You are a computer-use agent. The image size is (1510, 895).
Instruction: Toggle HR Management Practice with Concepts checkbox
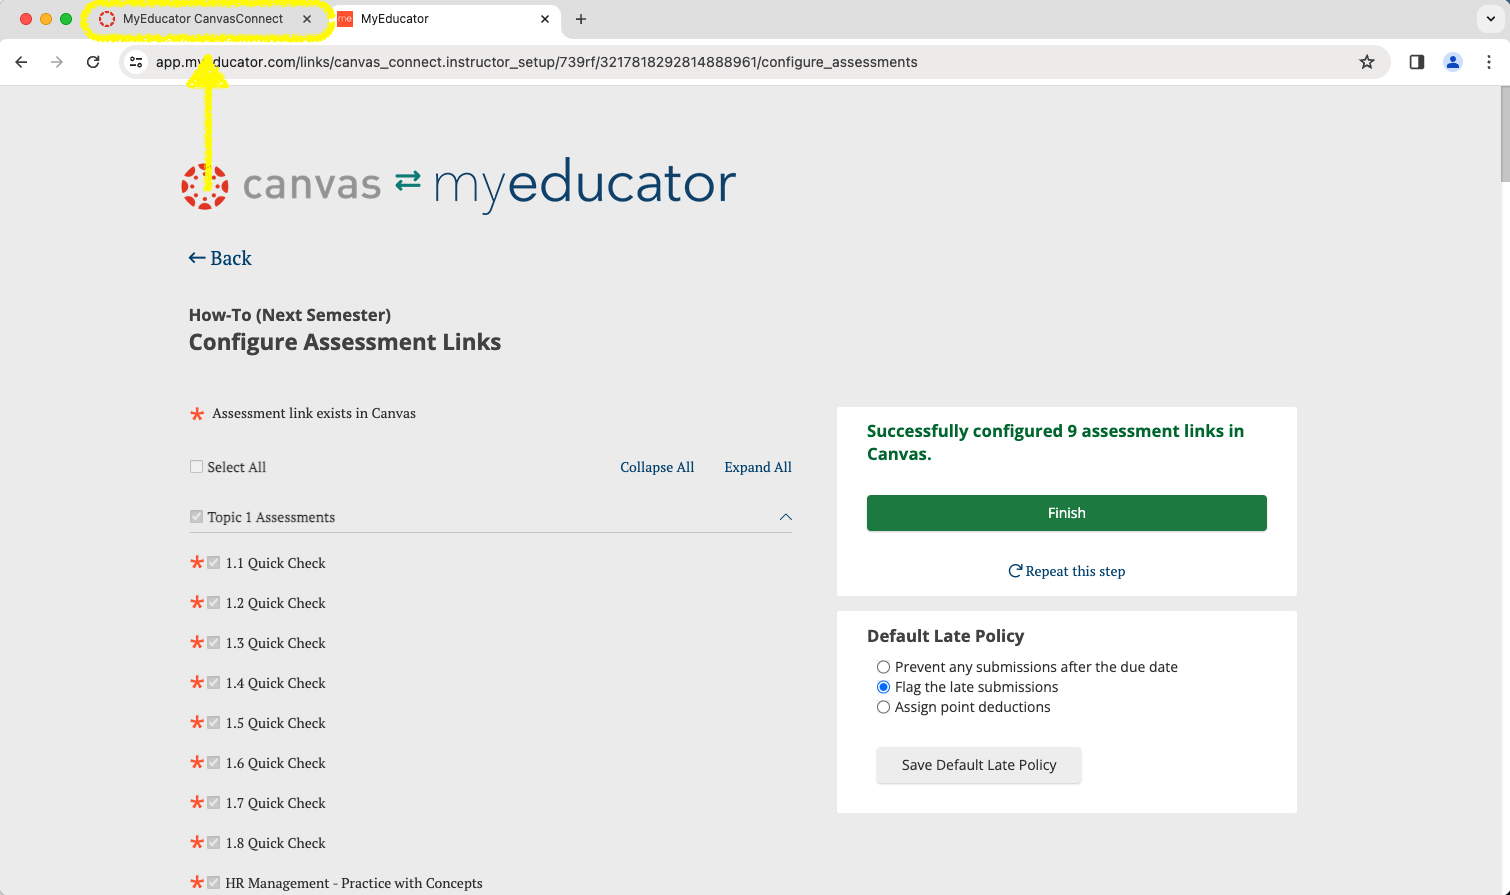[213, 883]
